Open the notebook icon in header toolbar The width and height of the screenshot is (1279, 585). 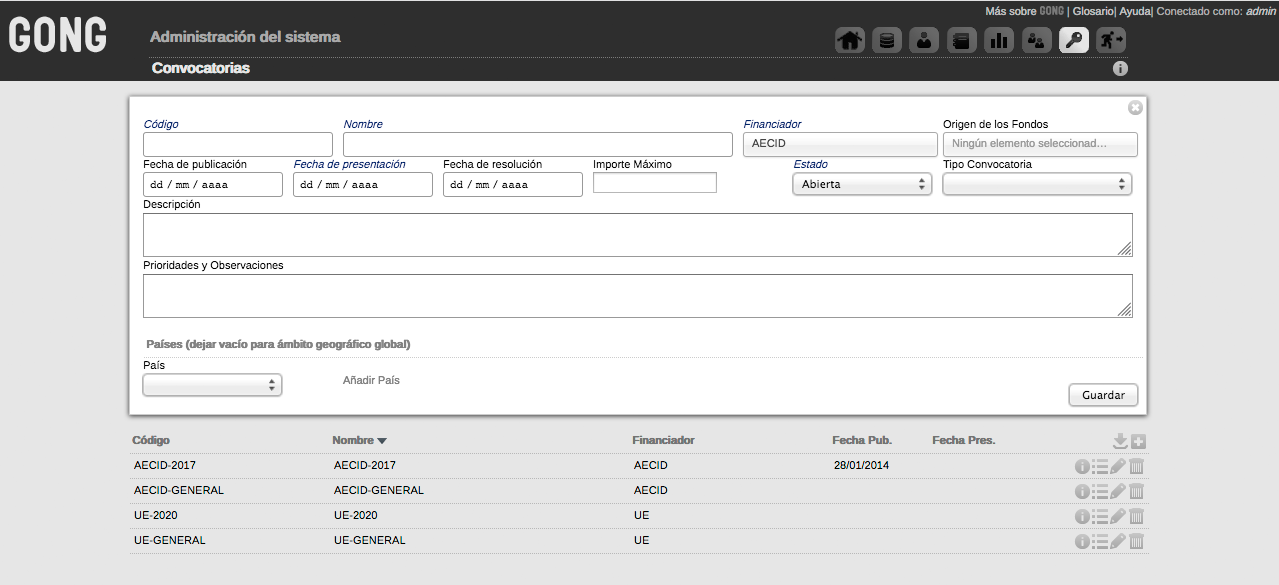pyautogui.click(x=962, y=41)
